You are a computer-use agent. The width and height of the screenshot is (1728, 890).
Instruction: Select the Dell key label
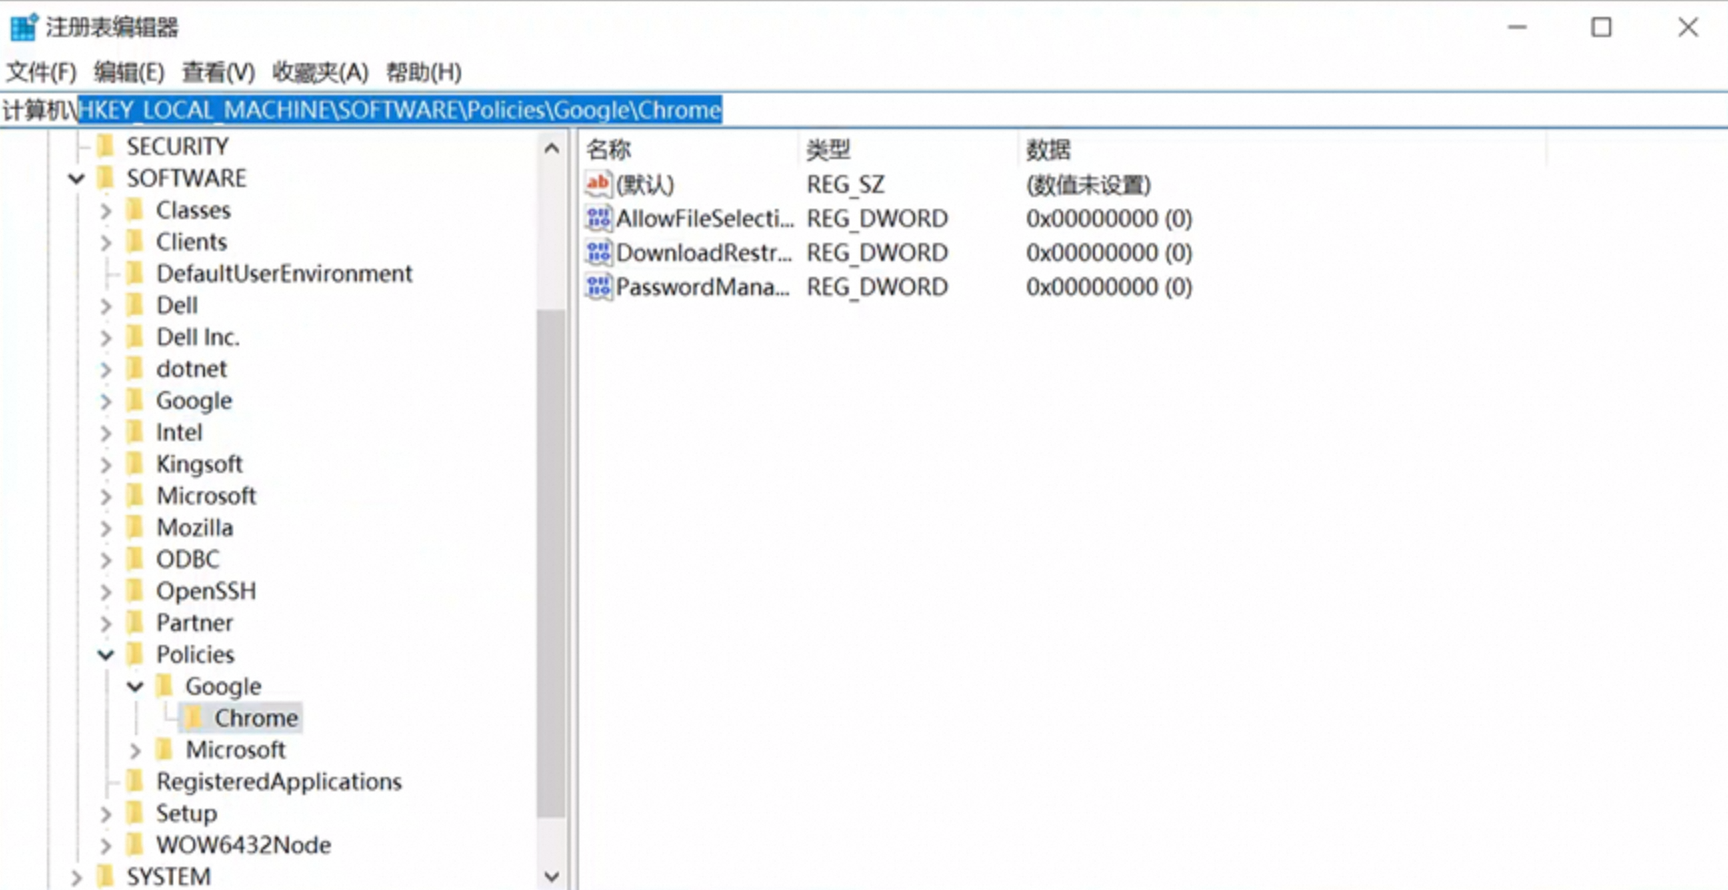pyautogui.click(x=177, y=305)
